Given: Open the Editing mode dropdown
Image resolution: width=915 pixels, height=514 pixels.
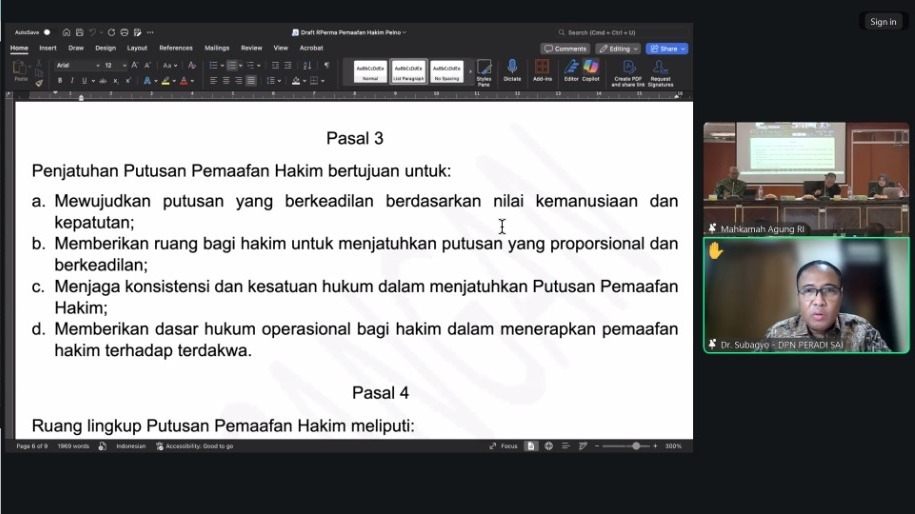Looking at the screenshot, I should (618, 48).
